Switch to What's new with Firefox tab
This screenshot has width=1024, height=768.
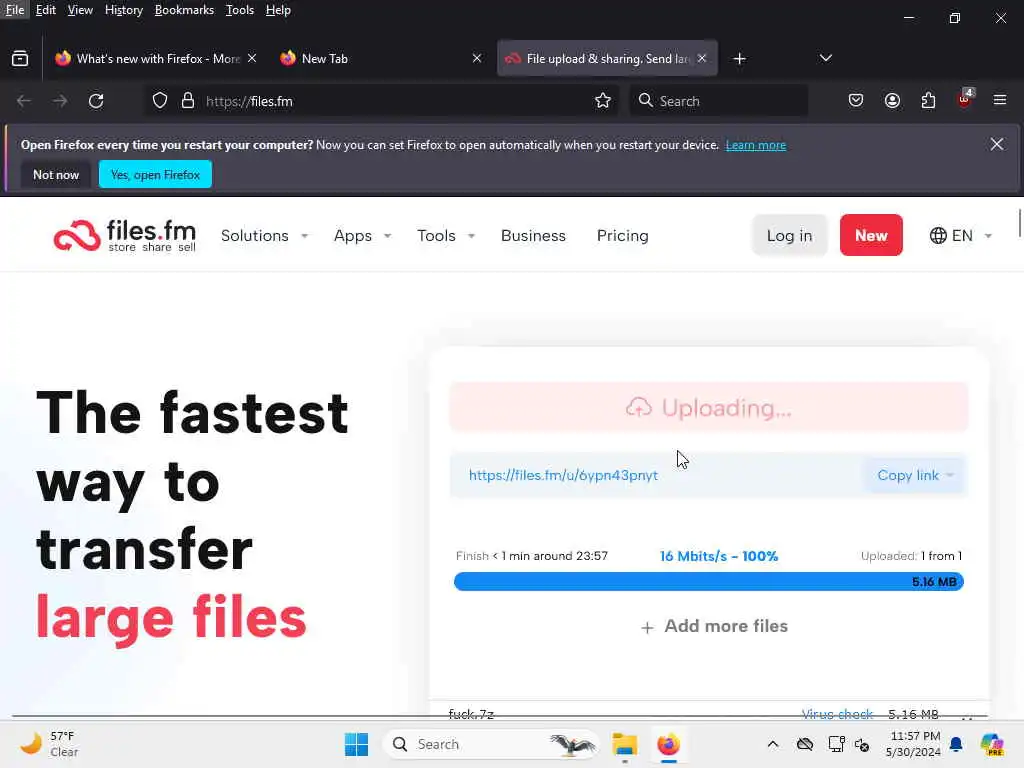coord(155,59)
